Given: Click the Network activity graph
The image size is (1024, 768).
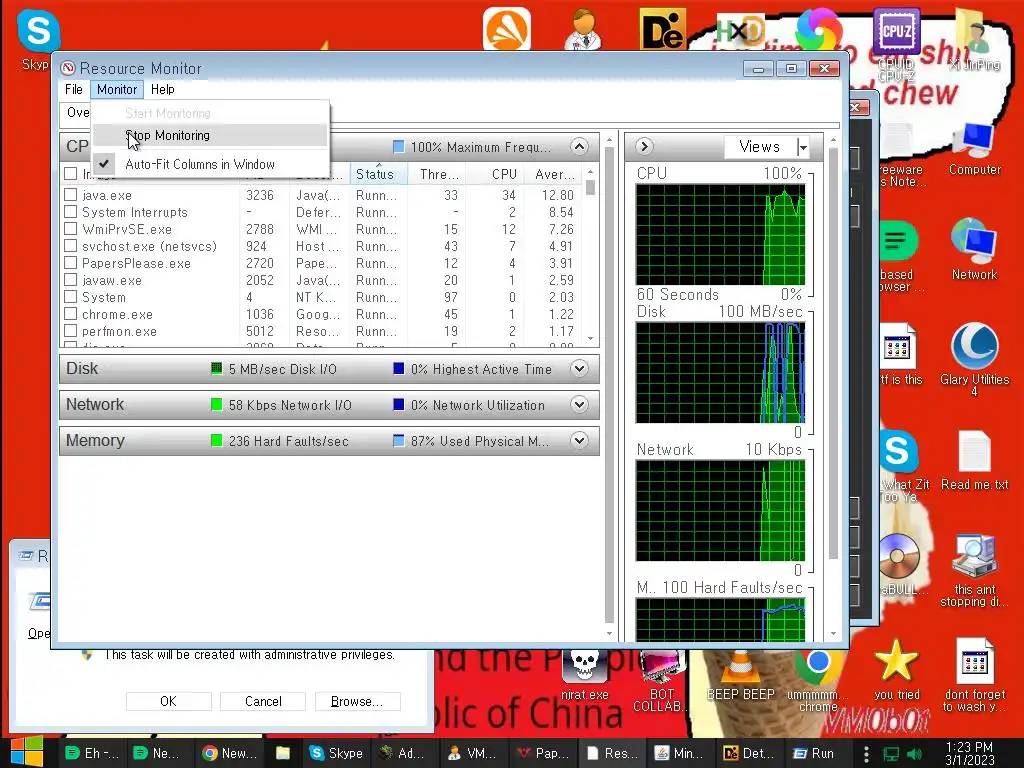Looking at the screenshot, I should (720, 511).
